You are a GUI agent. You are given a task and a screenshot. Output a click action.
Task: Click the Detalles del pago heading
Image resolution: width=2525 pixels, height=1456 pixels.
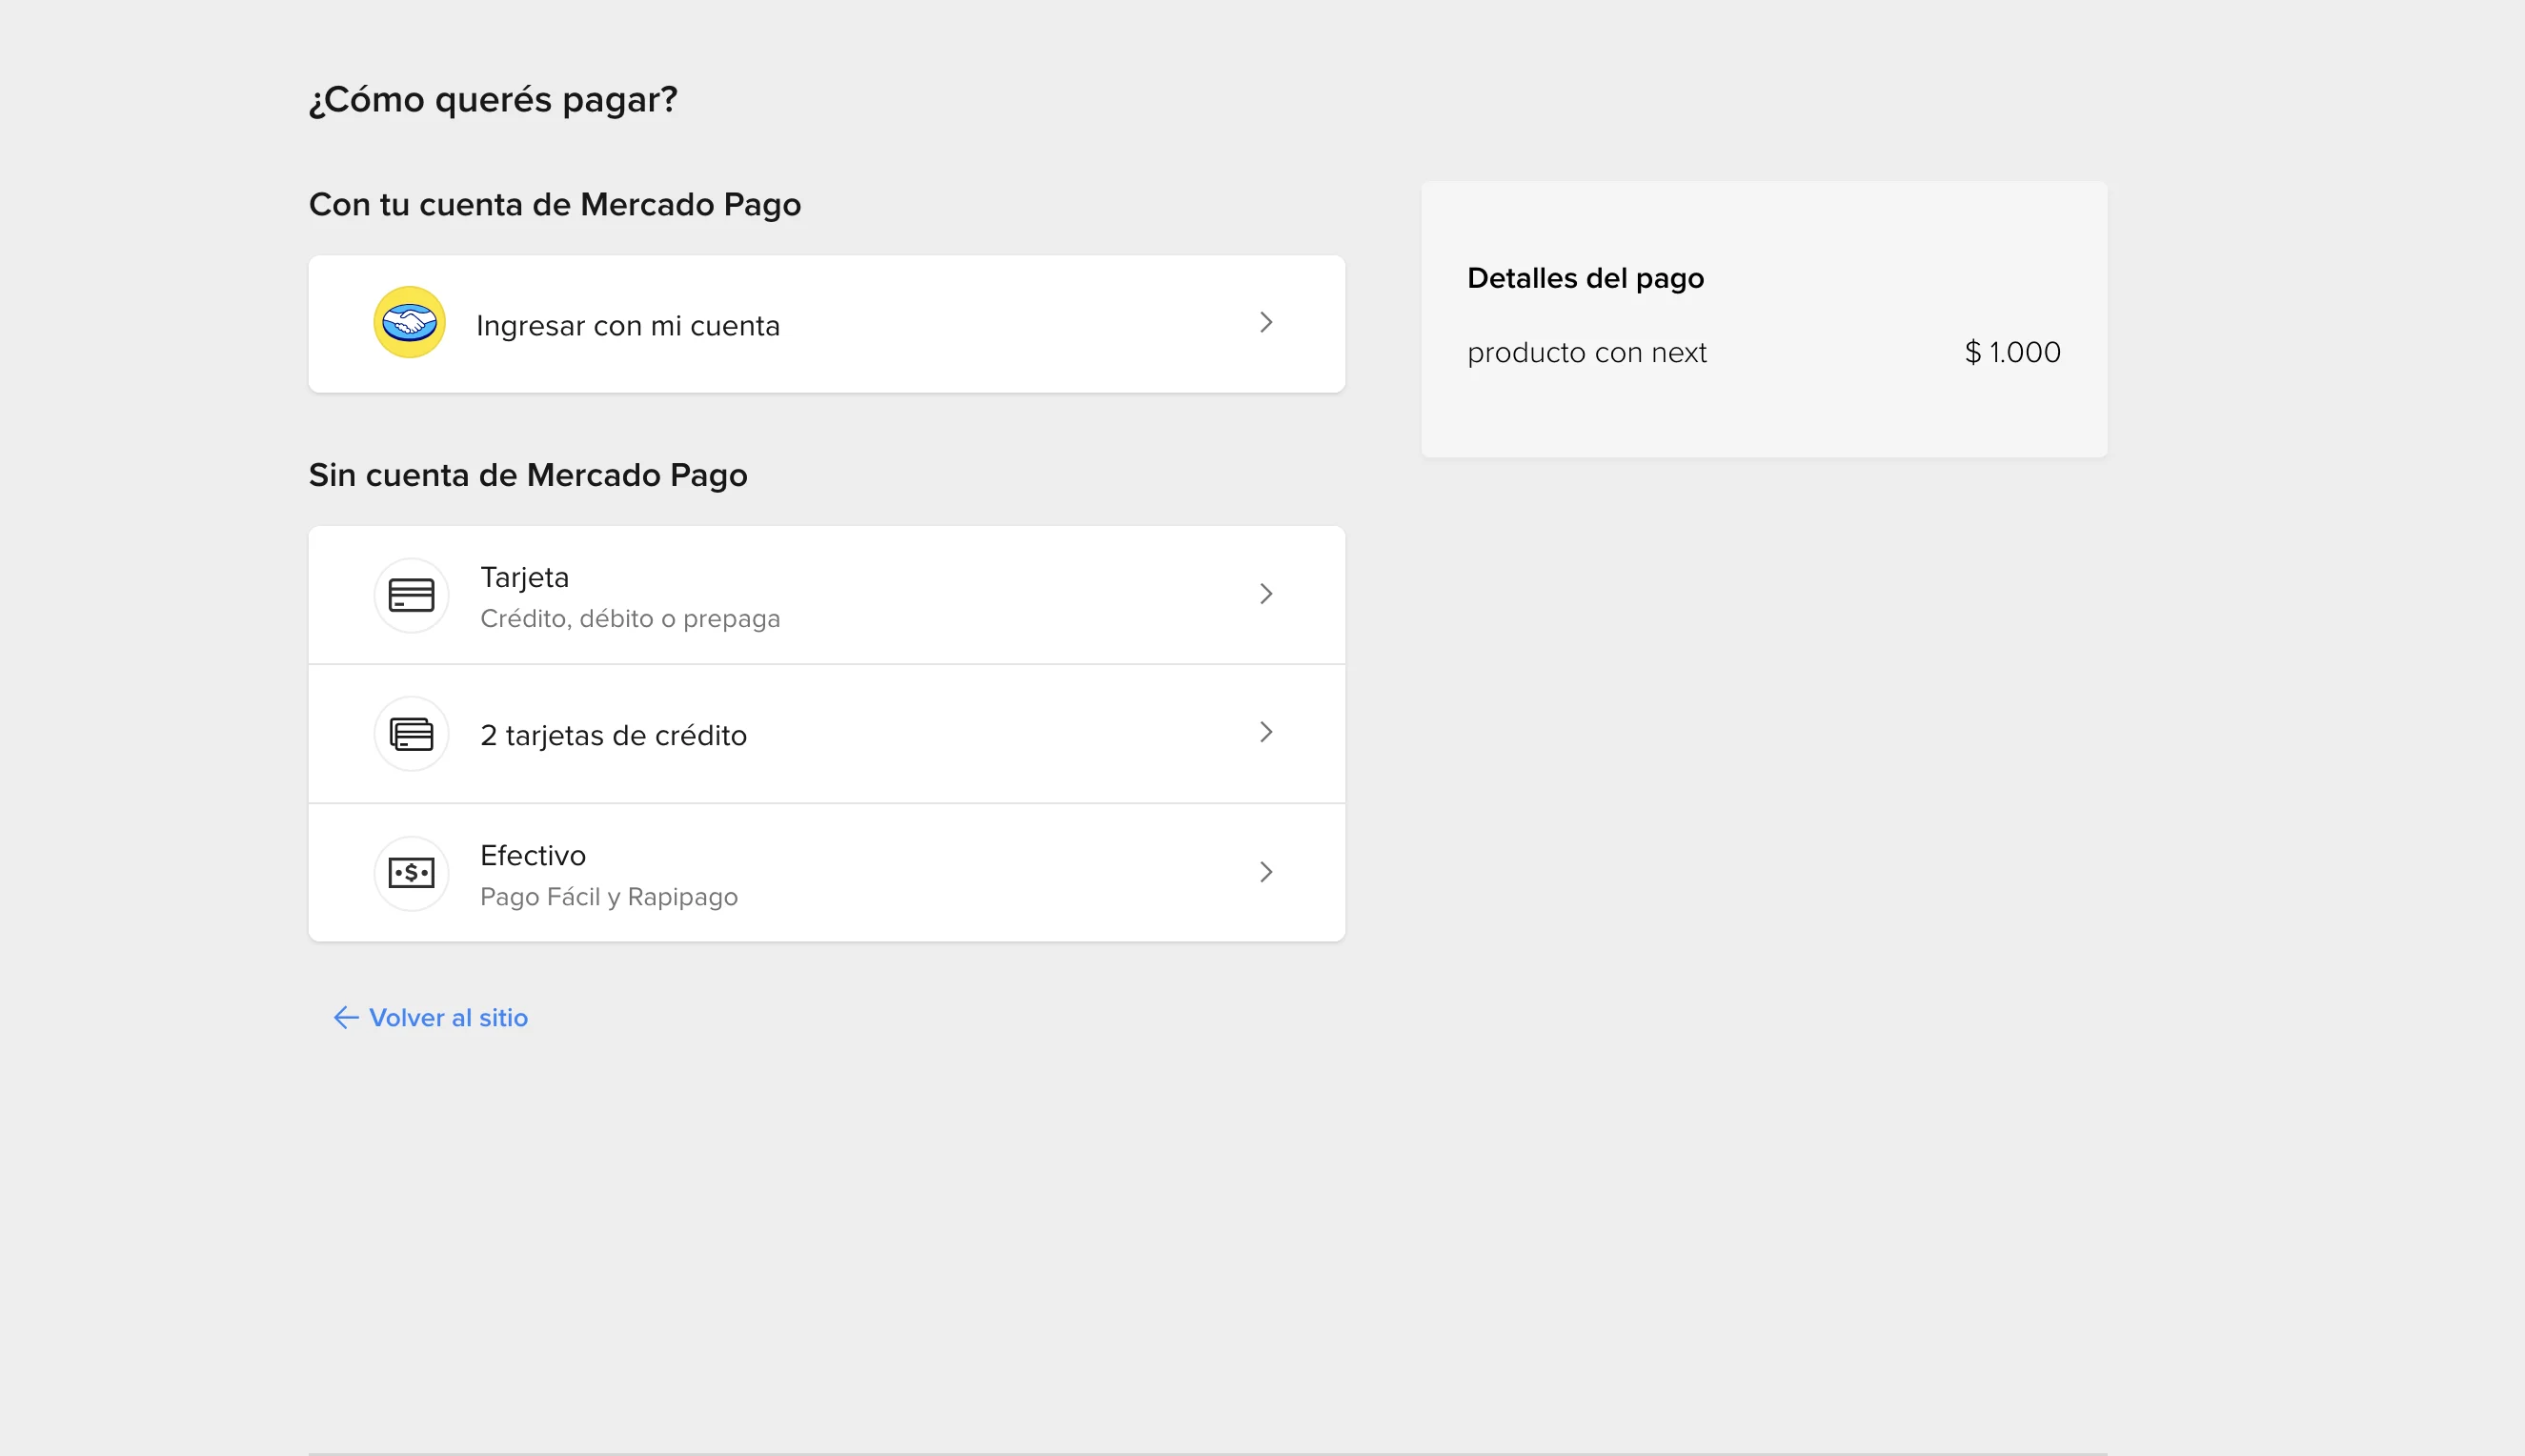click(x=1586, y=278)
